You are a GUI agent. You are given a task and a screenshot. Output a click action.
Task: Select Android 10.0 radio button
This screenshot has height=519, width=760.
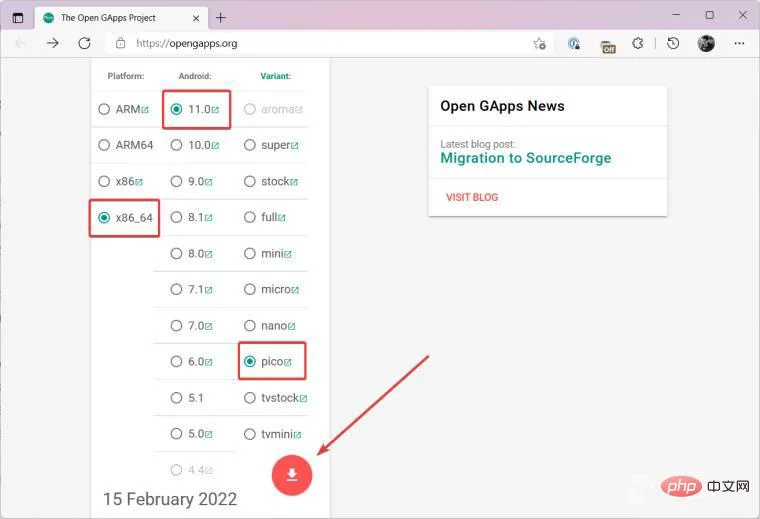(x=176, y=145)
